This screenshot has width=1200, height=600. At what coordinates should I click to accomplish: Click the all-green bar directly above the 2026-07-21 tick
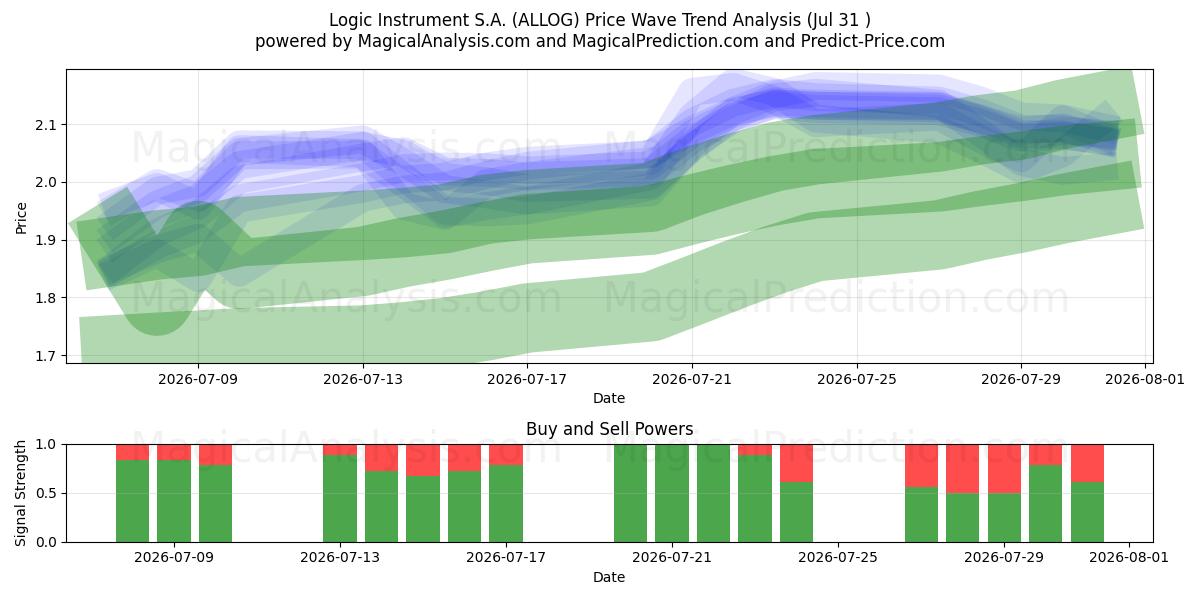point(672,493)
